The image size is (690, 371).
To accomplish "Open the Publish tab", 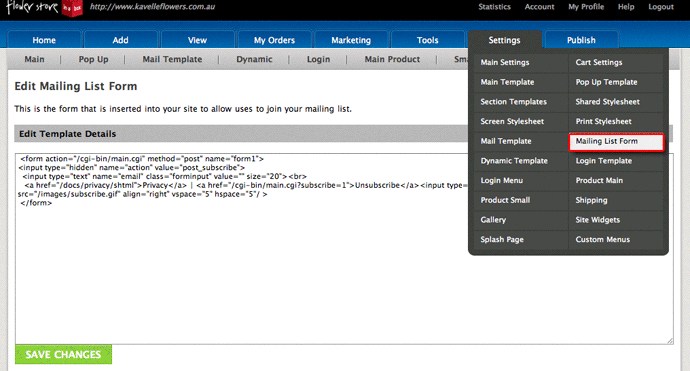I will click(581, 40).
